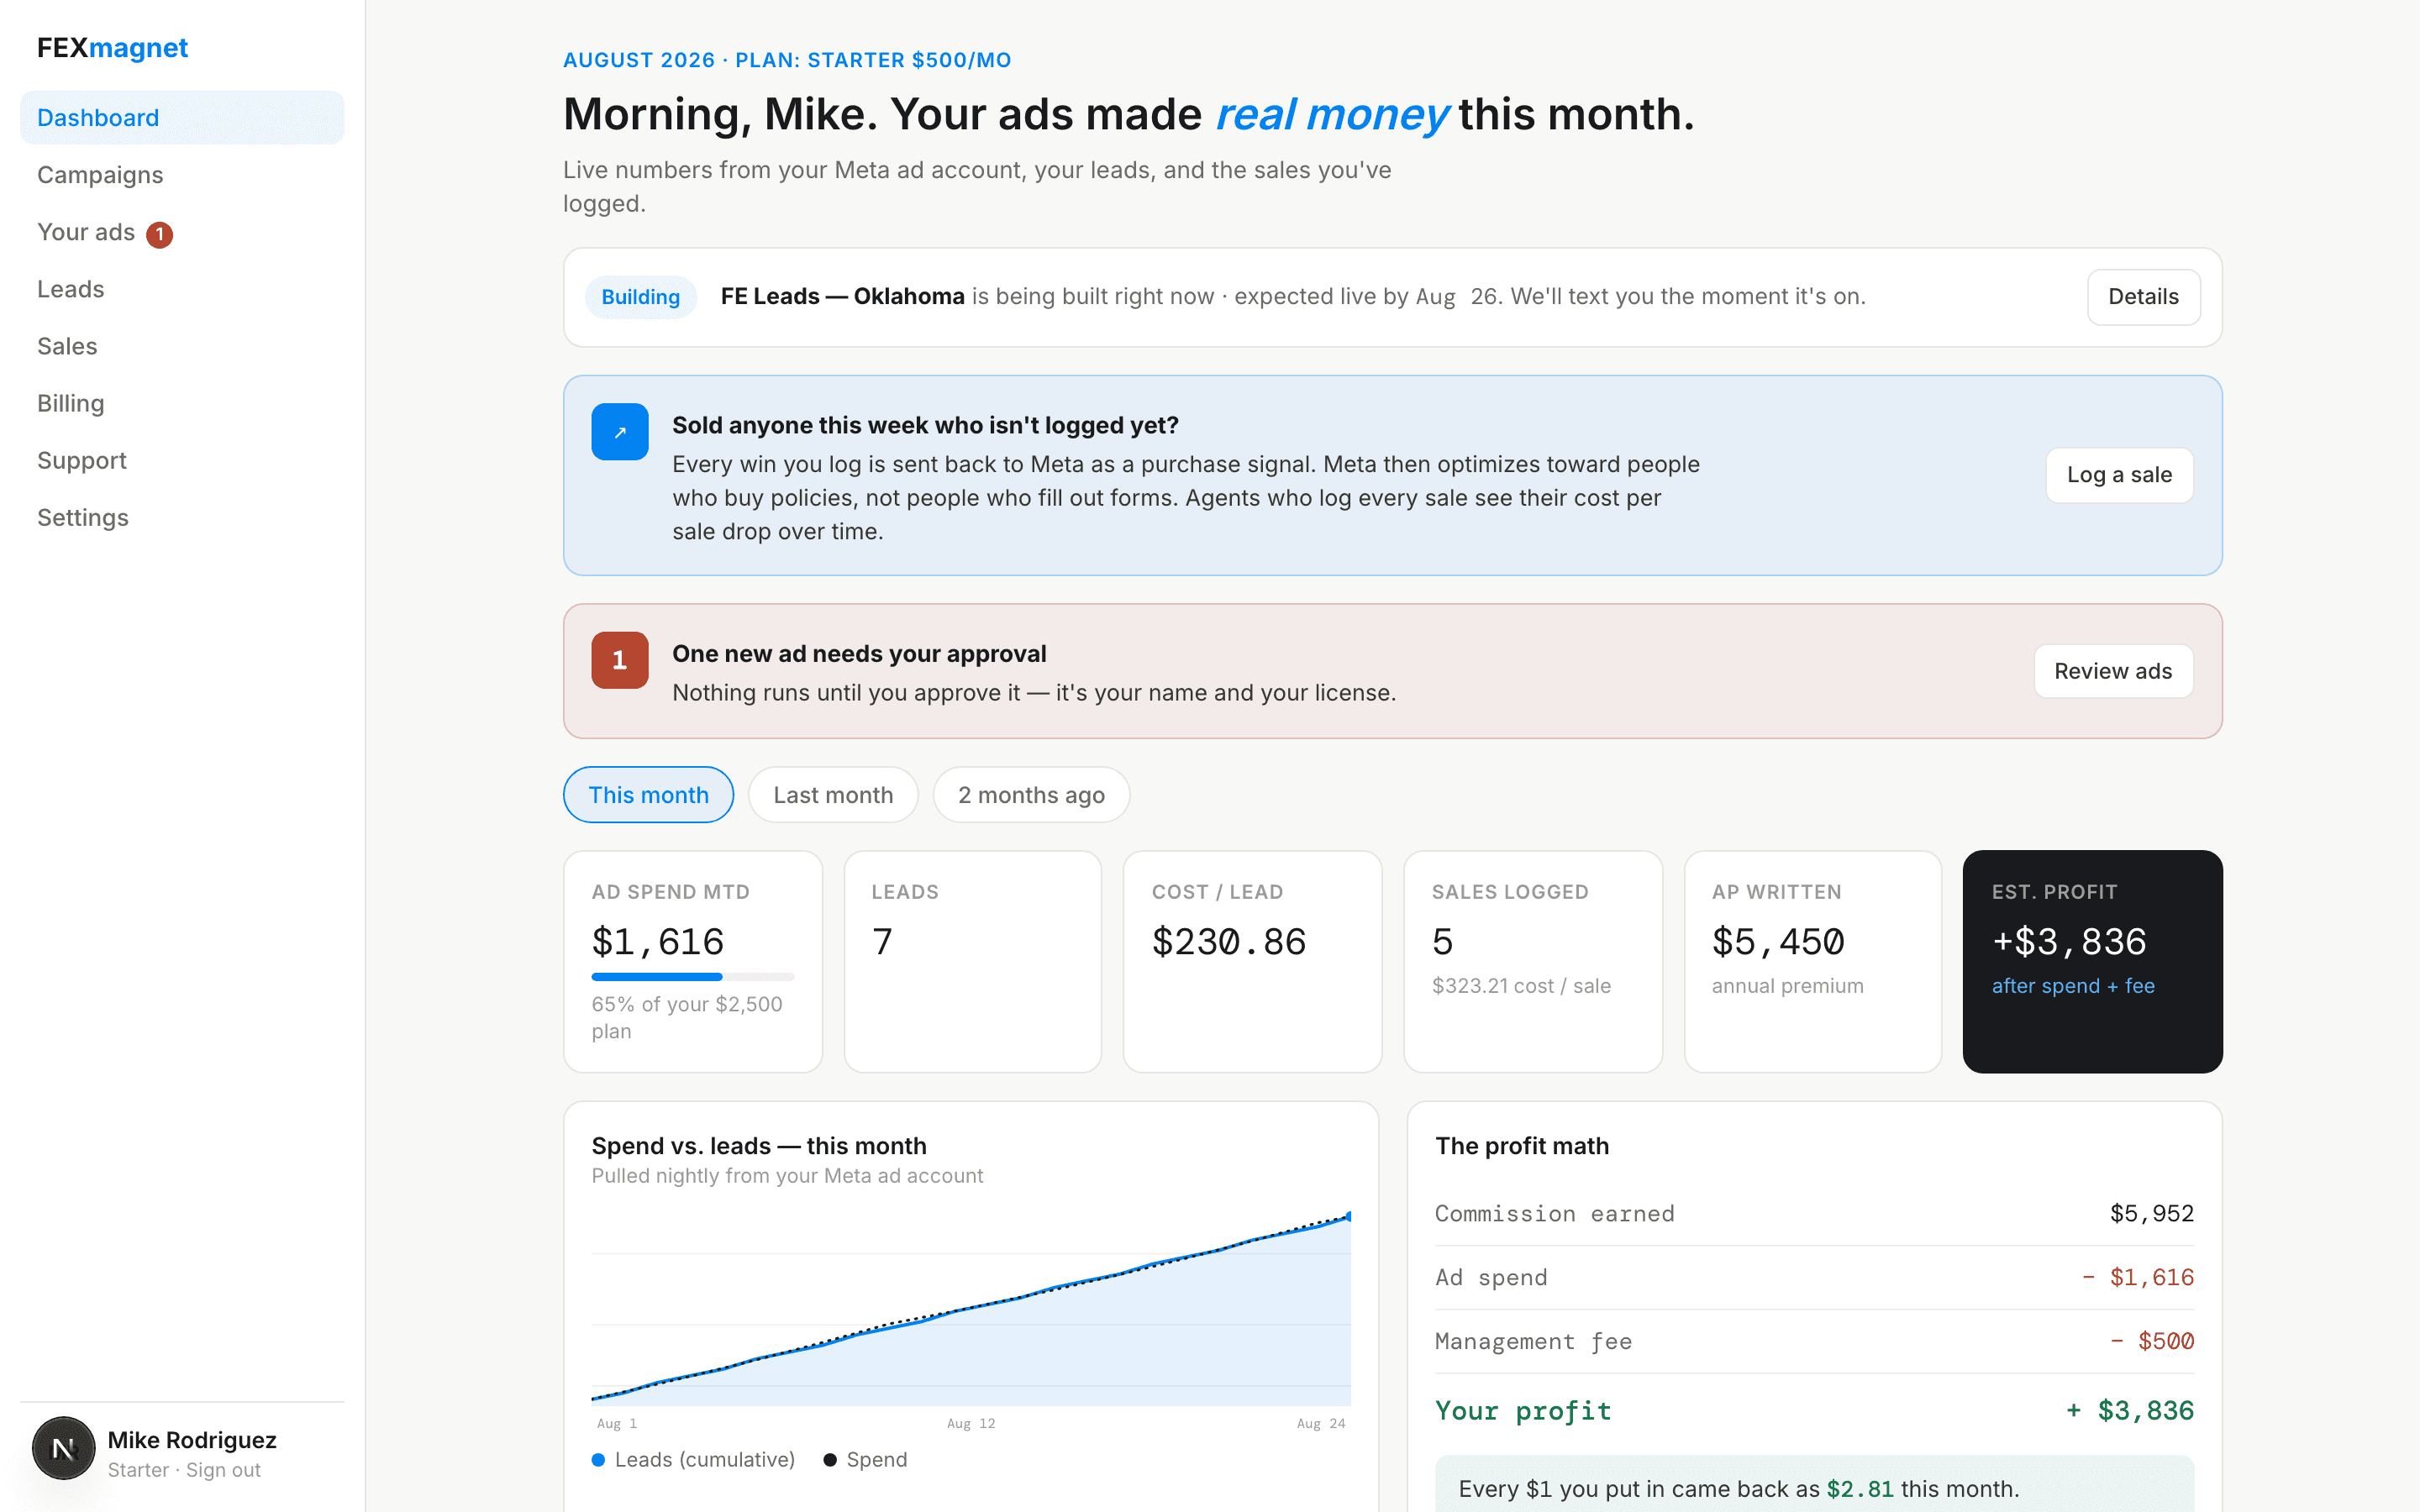Open Your ads section
The width and height of the screenshot is (2420, 1512).
tap(182, 232)
